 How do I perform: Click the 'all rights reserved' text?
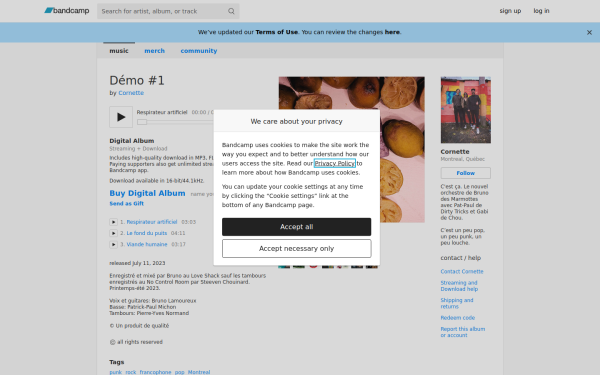(140, 342)
